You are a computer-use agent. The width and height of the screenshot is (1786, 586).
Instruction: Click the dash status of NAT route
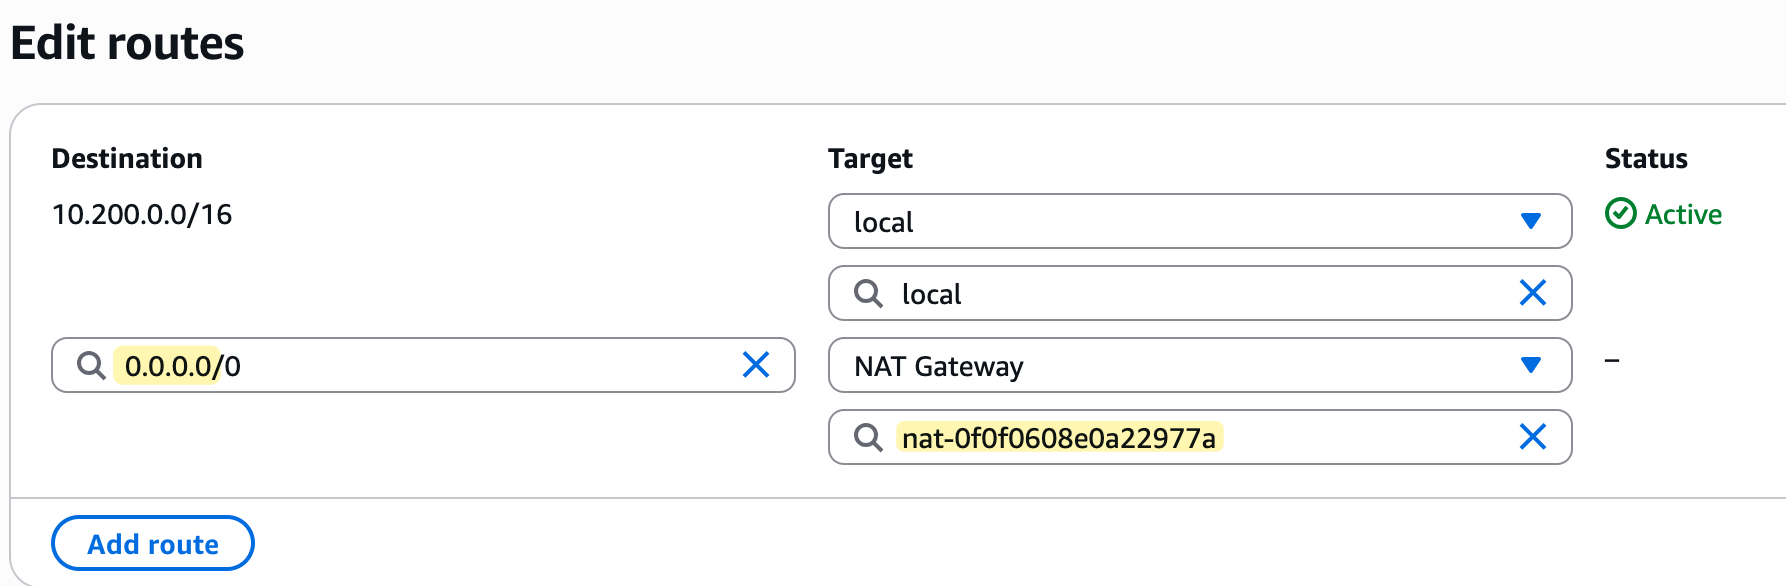1612,360
